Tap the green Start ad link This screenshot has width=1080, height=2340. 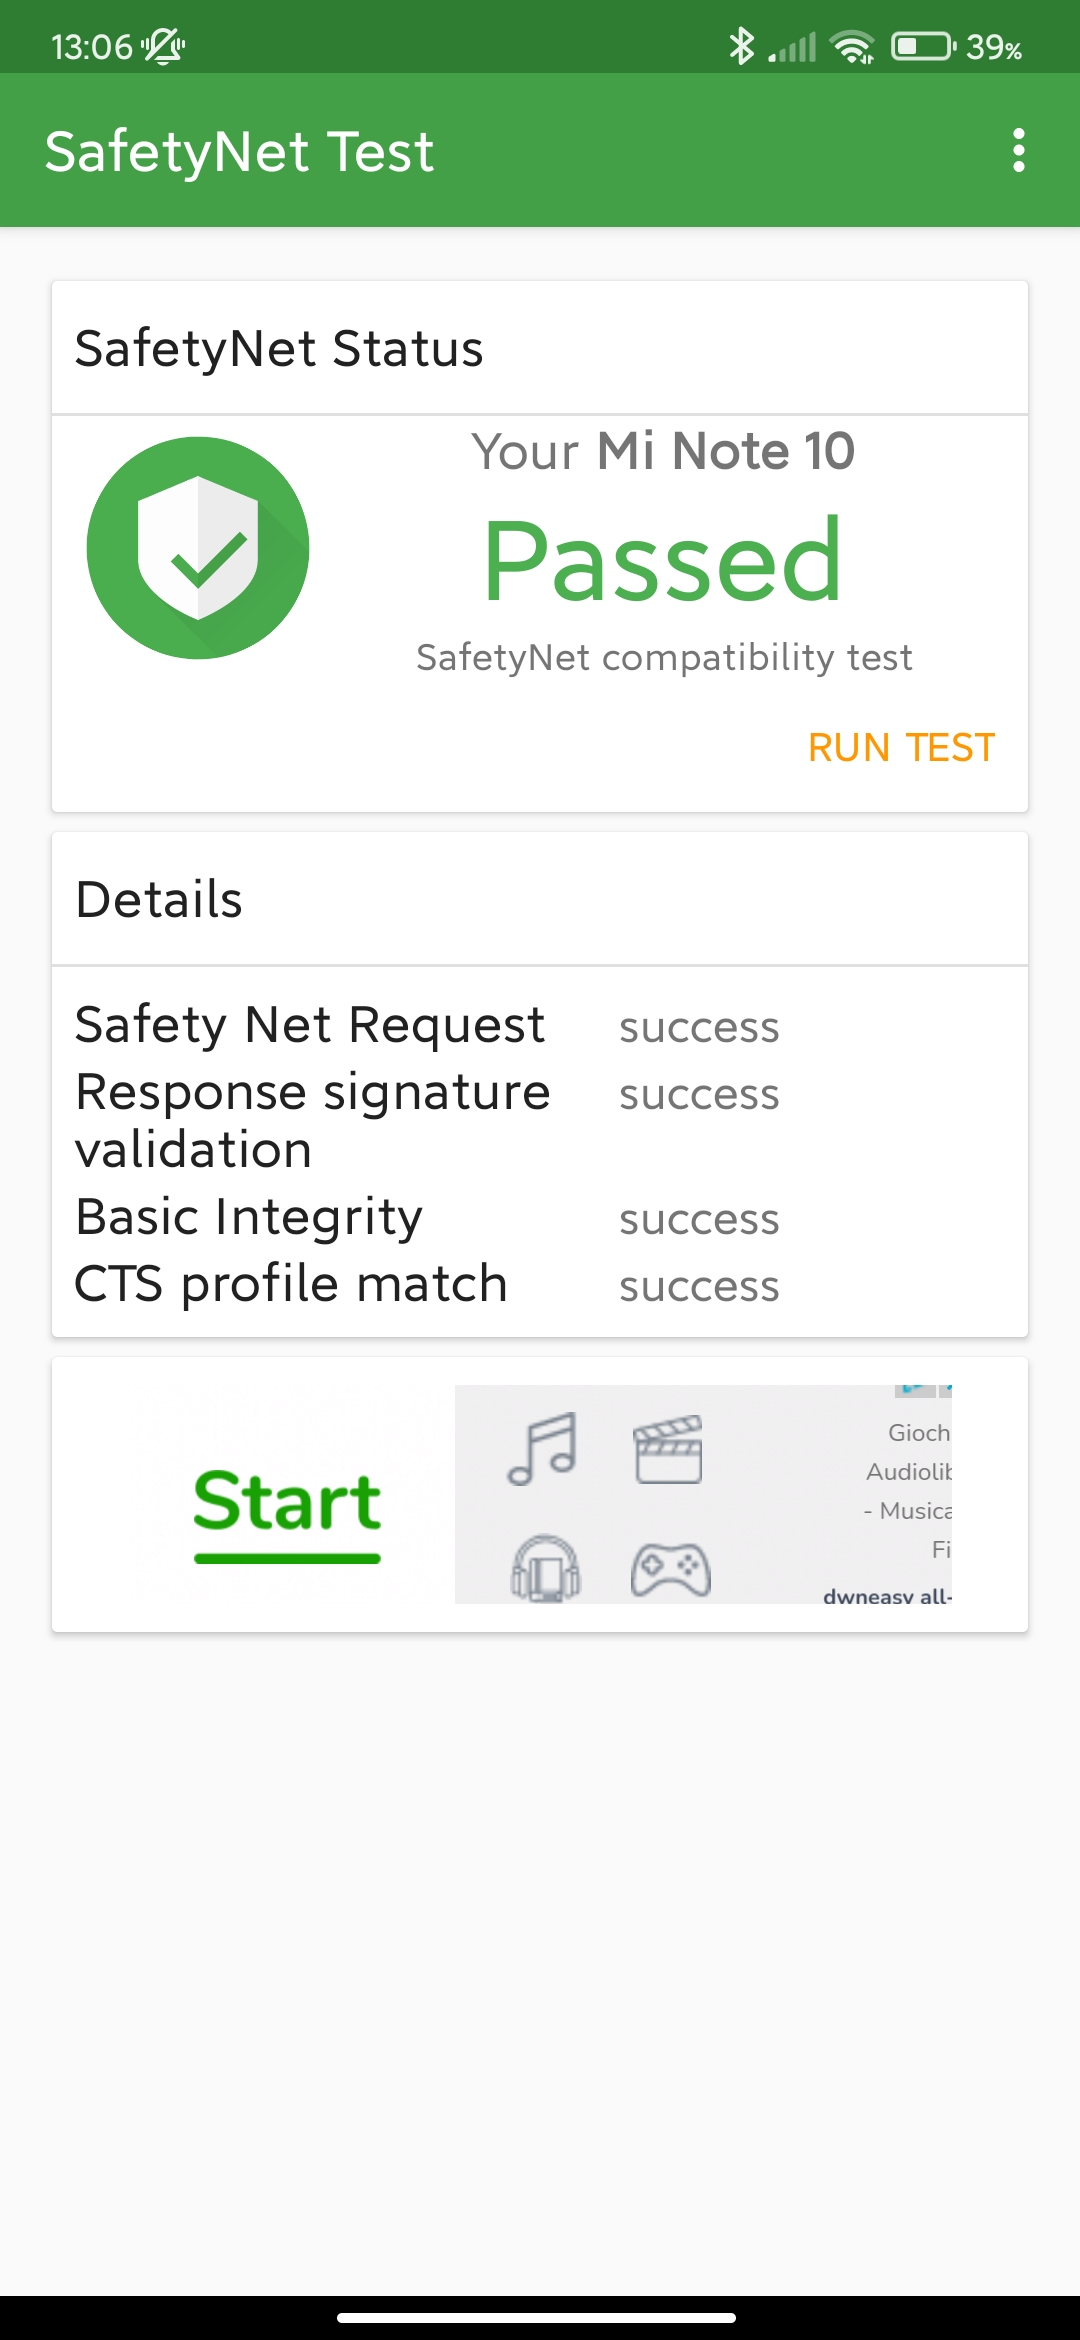(x=287, y=1503)
